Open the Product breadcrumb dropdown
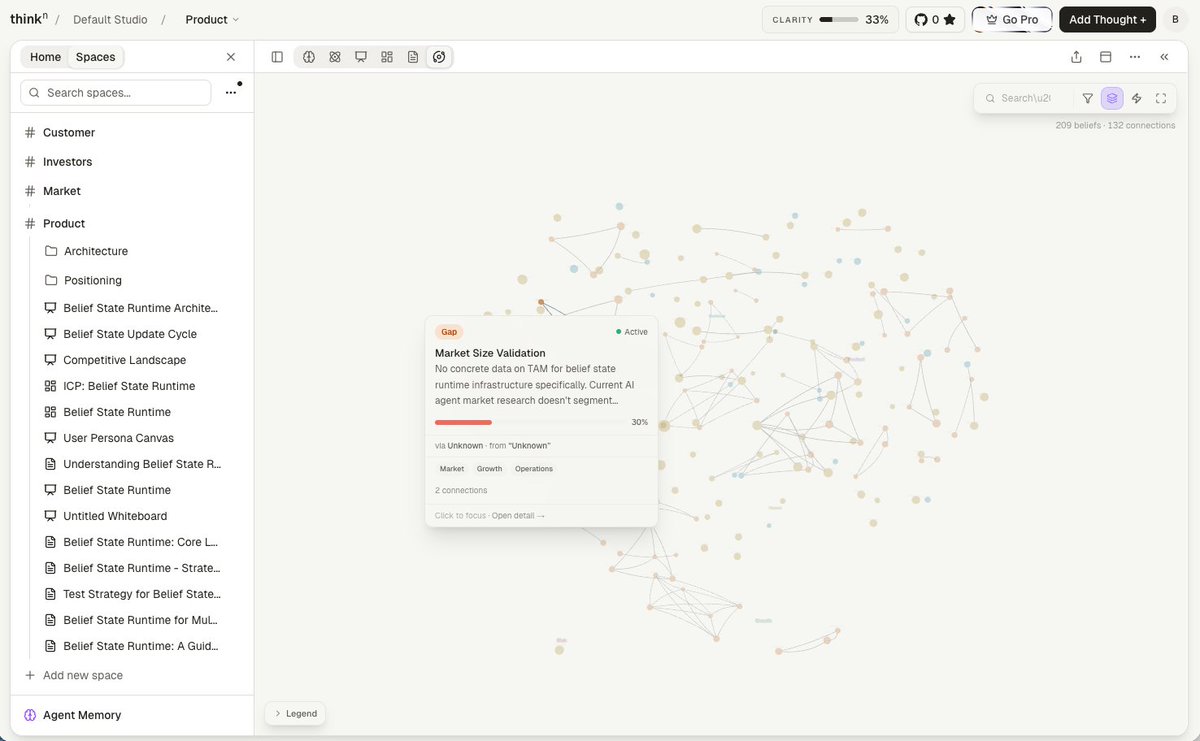Image resolution: width=1200 pixels, height=741 pixels. [x=212, y=19]
